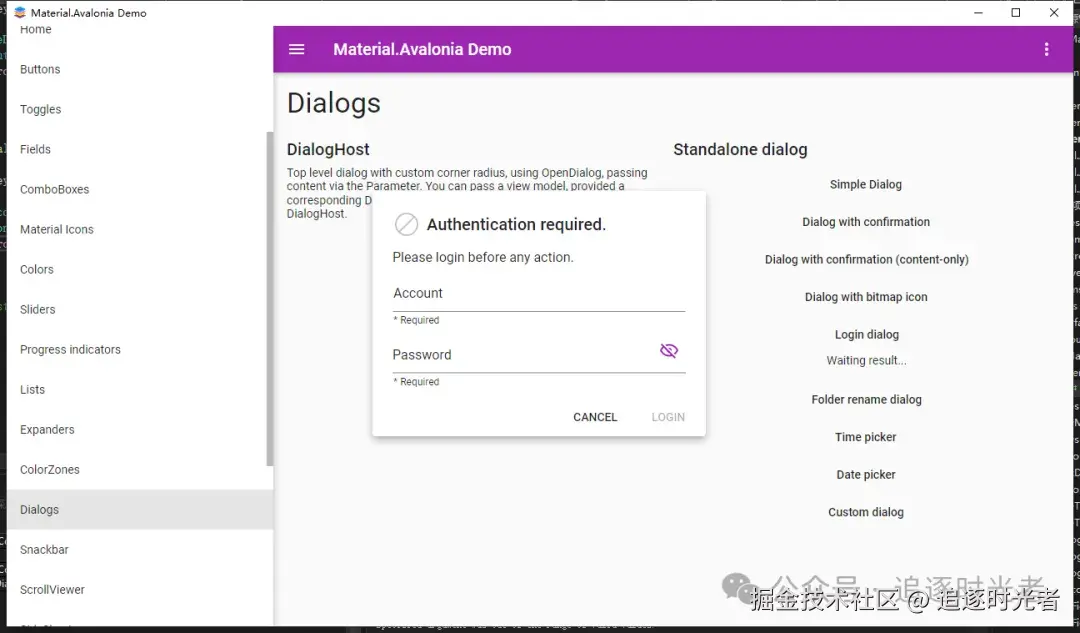Open Dialog with confirmation
The height and width of the screenshot is (633, 1080).
tap(866, 222)
